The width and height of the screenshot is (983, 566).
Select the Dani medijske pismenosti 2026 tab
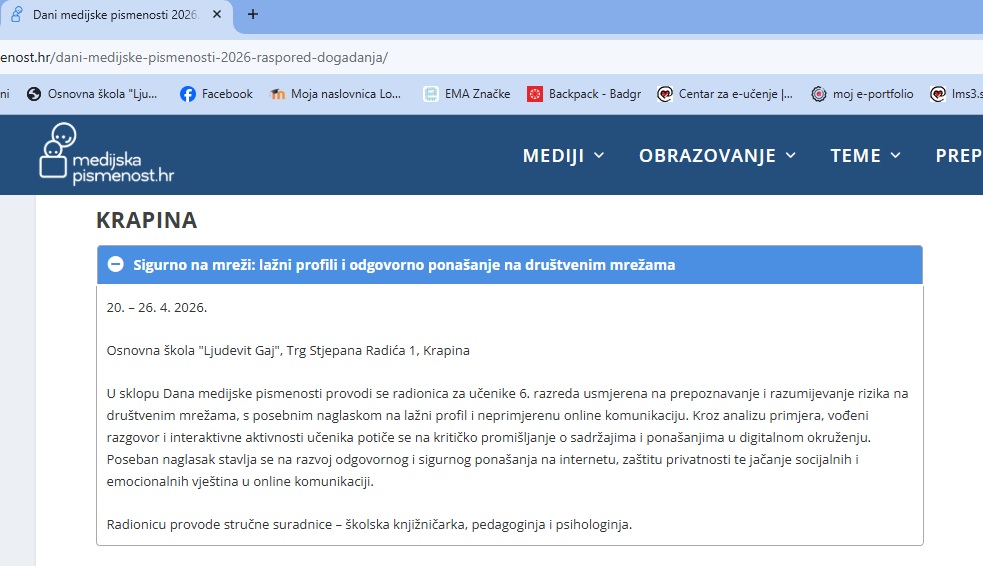pos(110,15)
